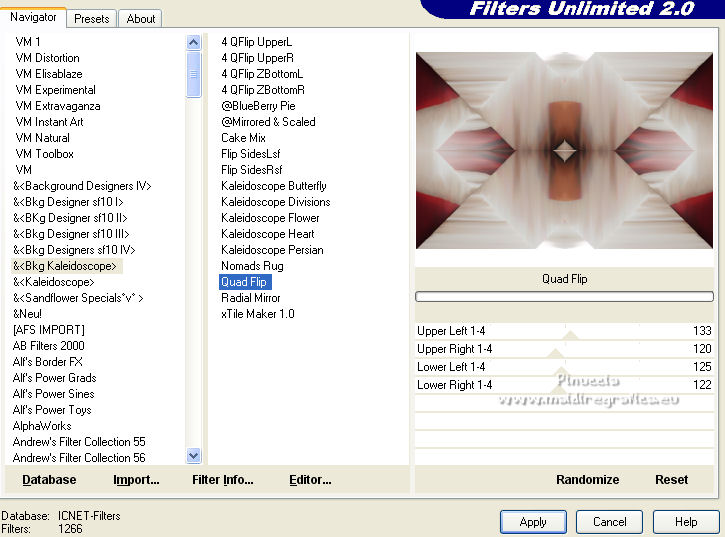Select the &Neu! category
The height and width of the screenshot is (537, 725).
tap(27, 314)
